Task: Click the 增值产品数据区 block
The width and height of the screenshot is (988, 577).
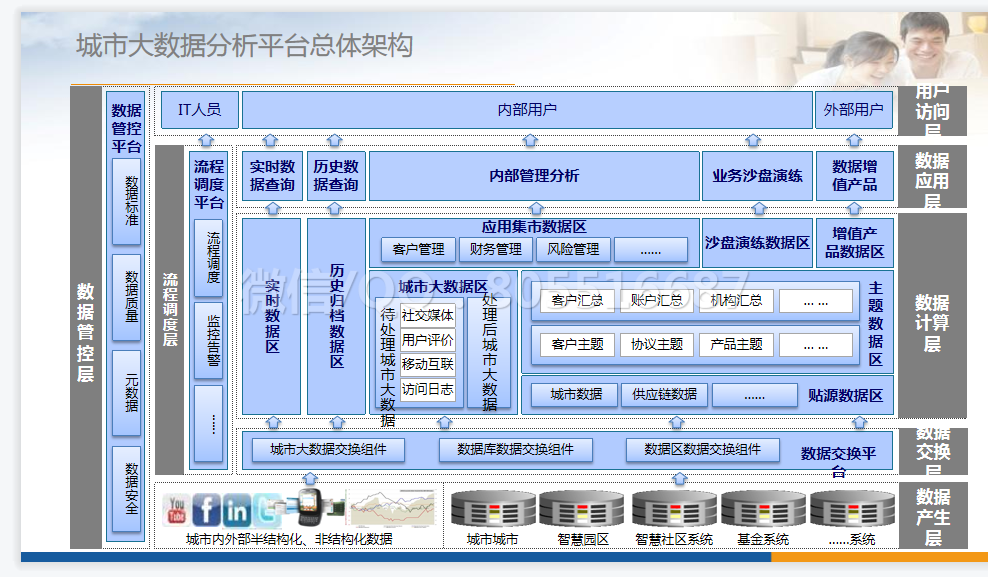Action: [854, 243]
